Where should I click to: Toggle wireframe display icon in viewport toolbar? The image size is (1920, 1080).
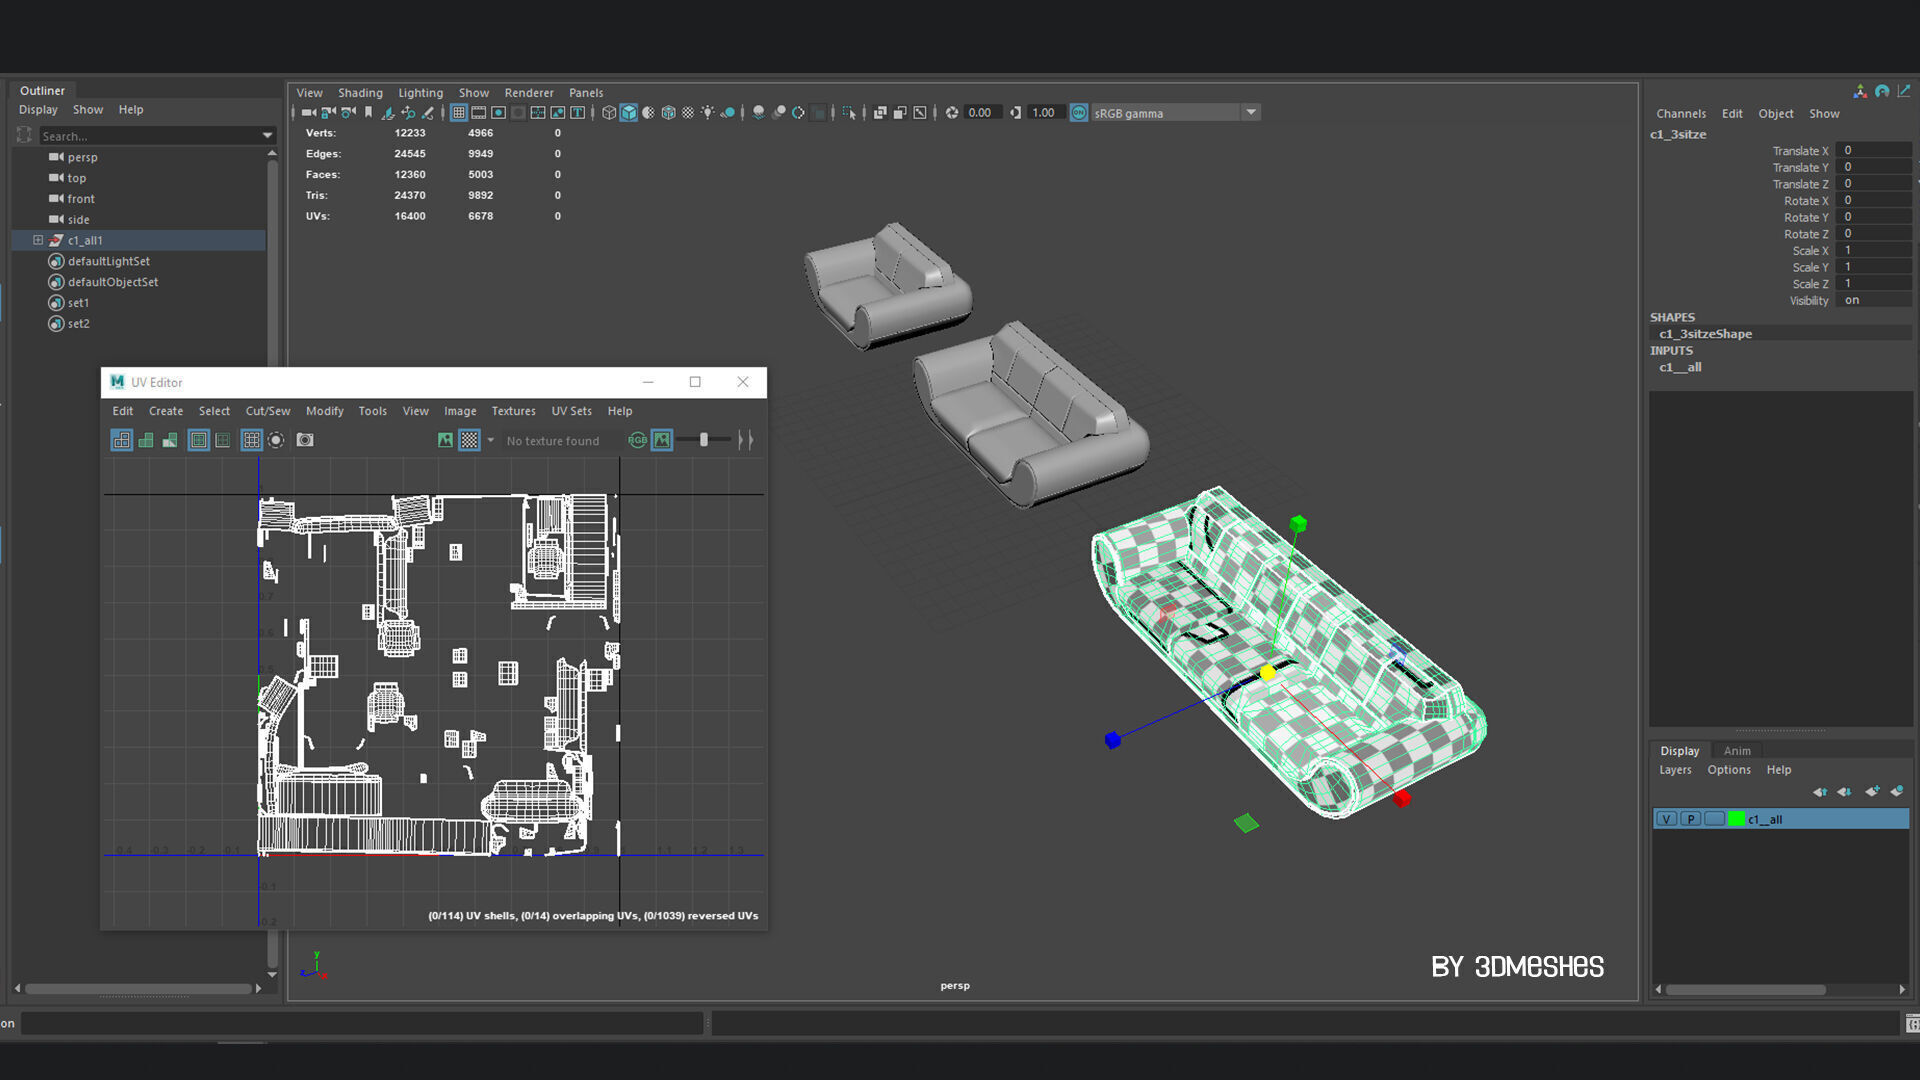point(609,113)
